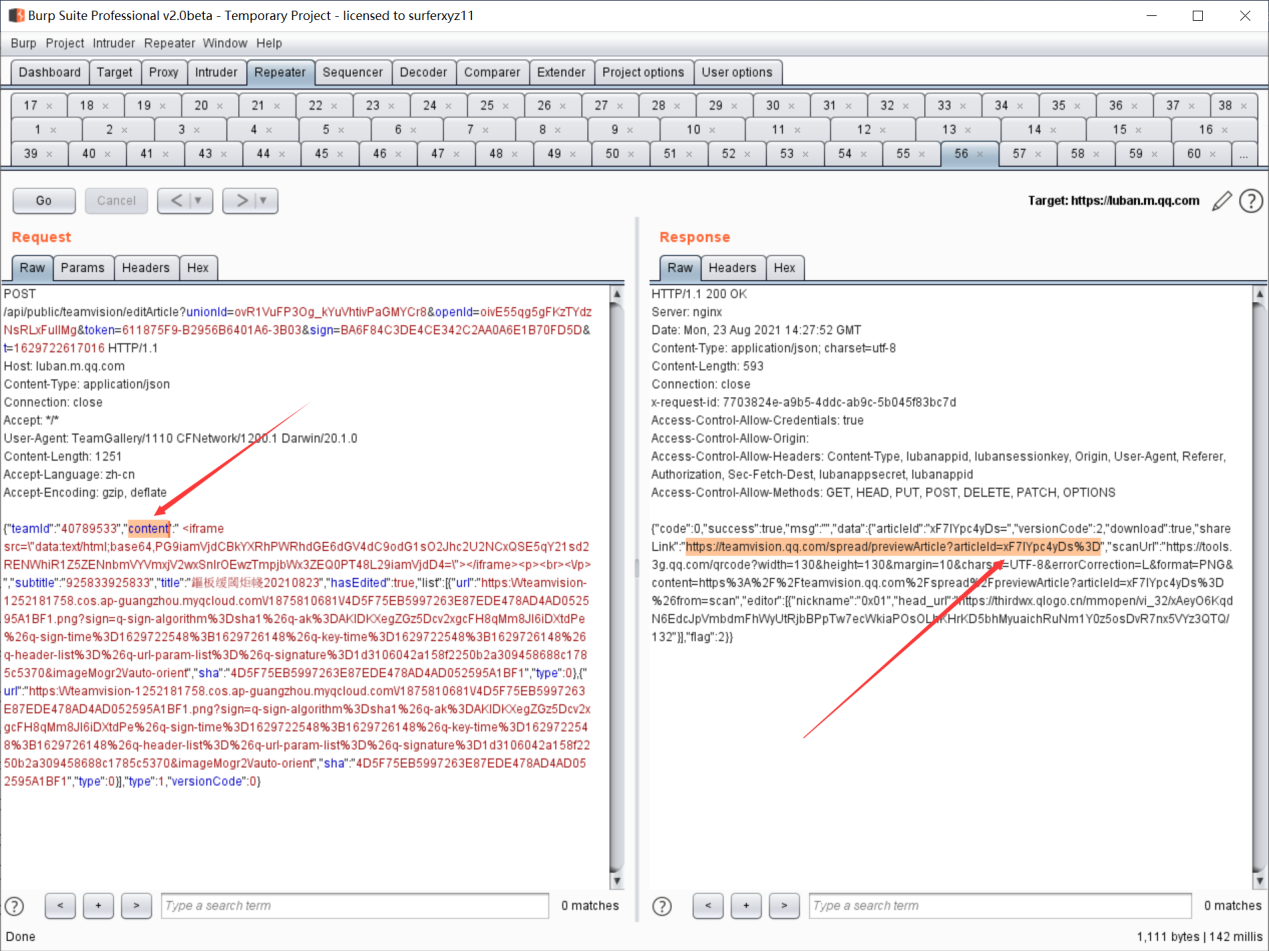1269x951 pixels.
Task: Click the response search help icon
Action: (x=662, y=906)
